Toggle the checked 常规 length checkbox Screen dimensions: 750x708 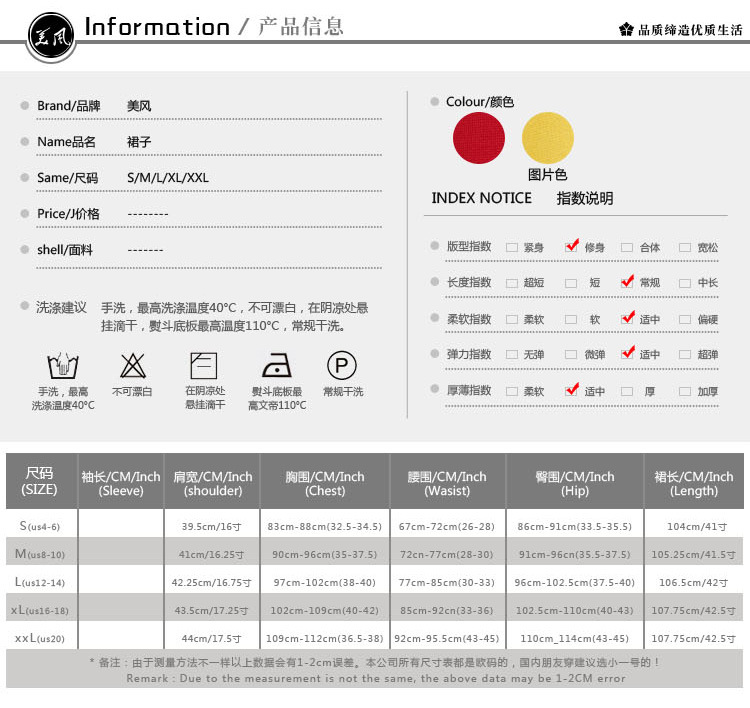coord(627,281)
